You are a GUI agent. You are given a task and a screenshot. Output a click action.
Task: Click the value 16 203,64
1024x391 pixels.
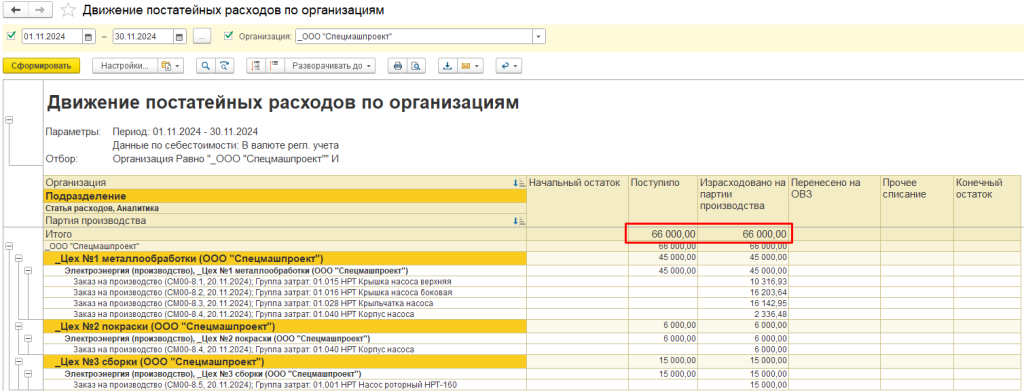click(x=768, y=292)
